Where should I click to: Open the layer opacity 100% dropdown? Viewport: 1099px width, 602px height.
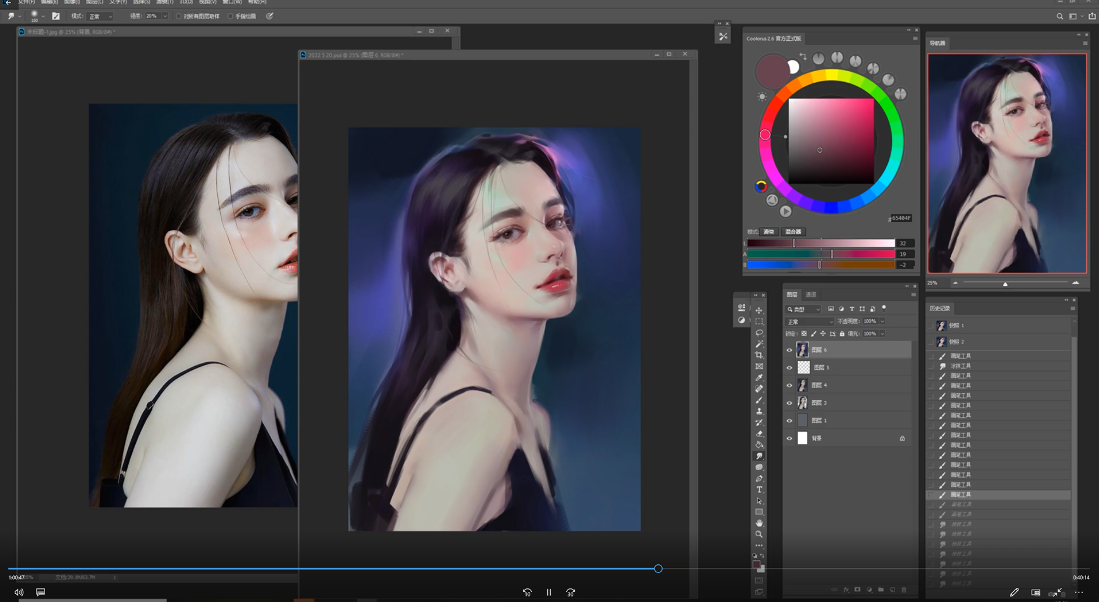point(882,322)
